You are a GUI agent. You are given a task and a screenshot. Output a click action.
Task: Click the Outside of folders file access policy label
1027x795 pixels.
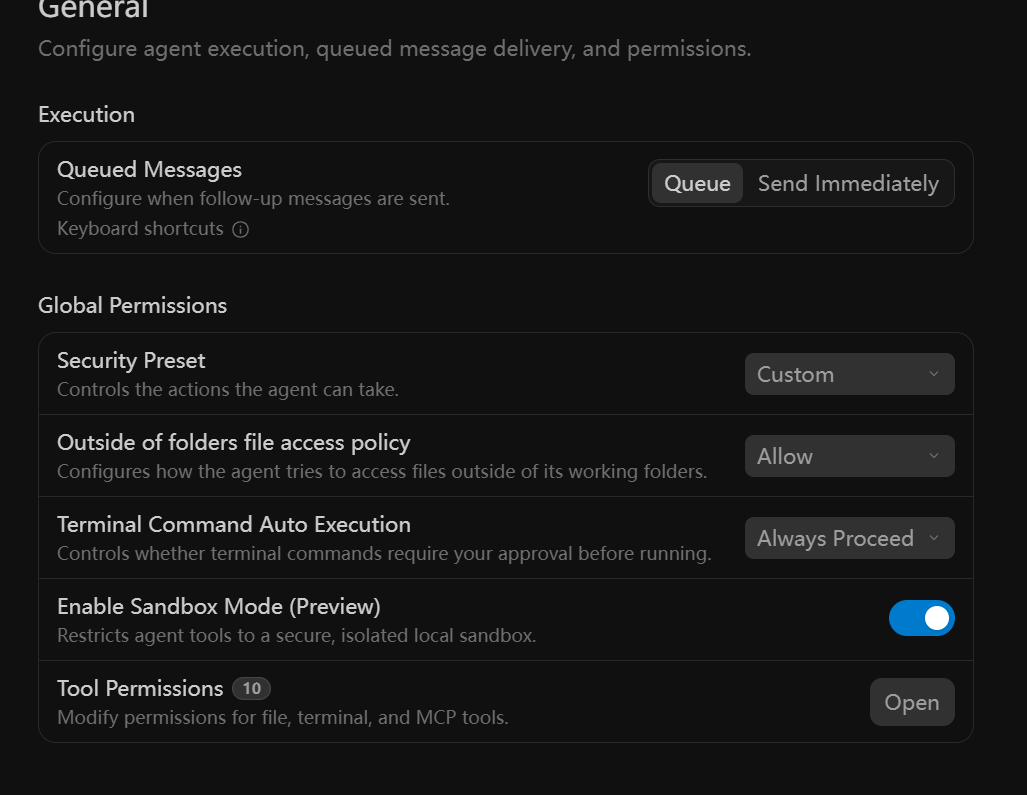point(234,443)
